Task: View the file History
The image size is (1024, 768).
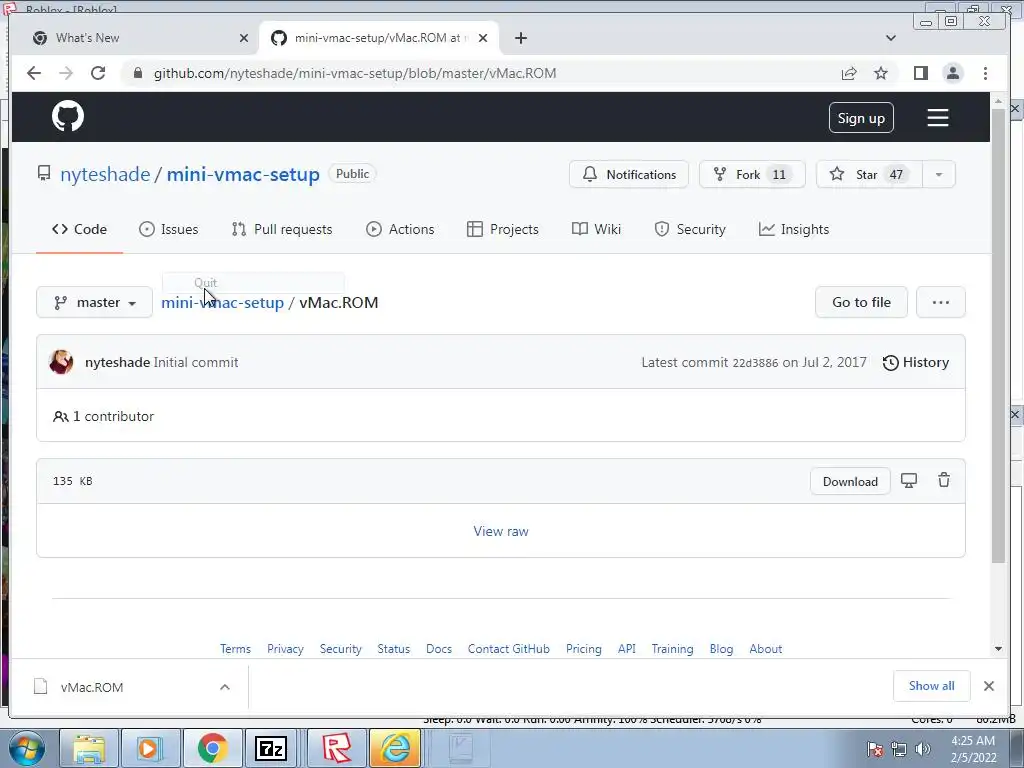Action: click(x=916, y=362)
